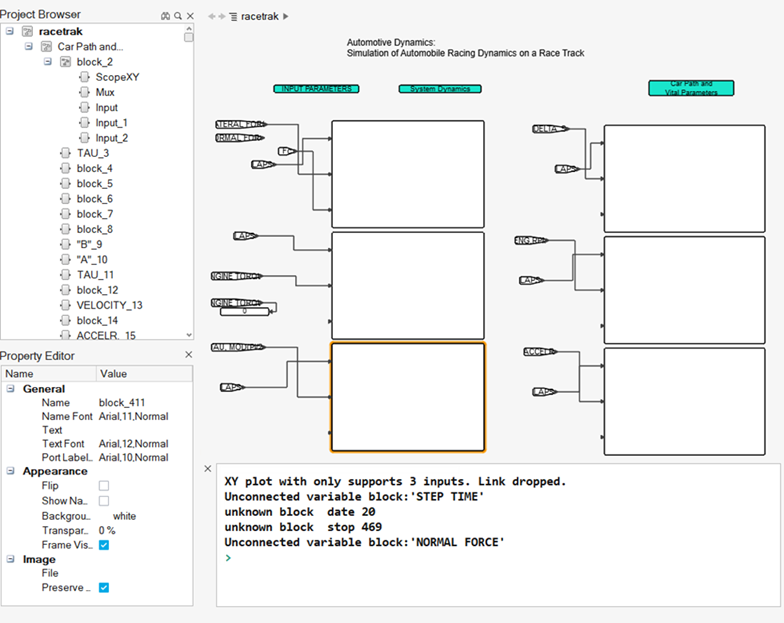Image resolution: width=784 pixels, height=623 pixels.
Task: Click the magnifier search icon in Project Browser
Action: click(x=177, y=16)
